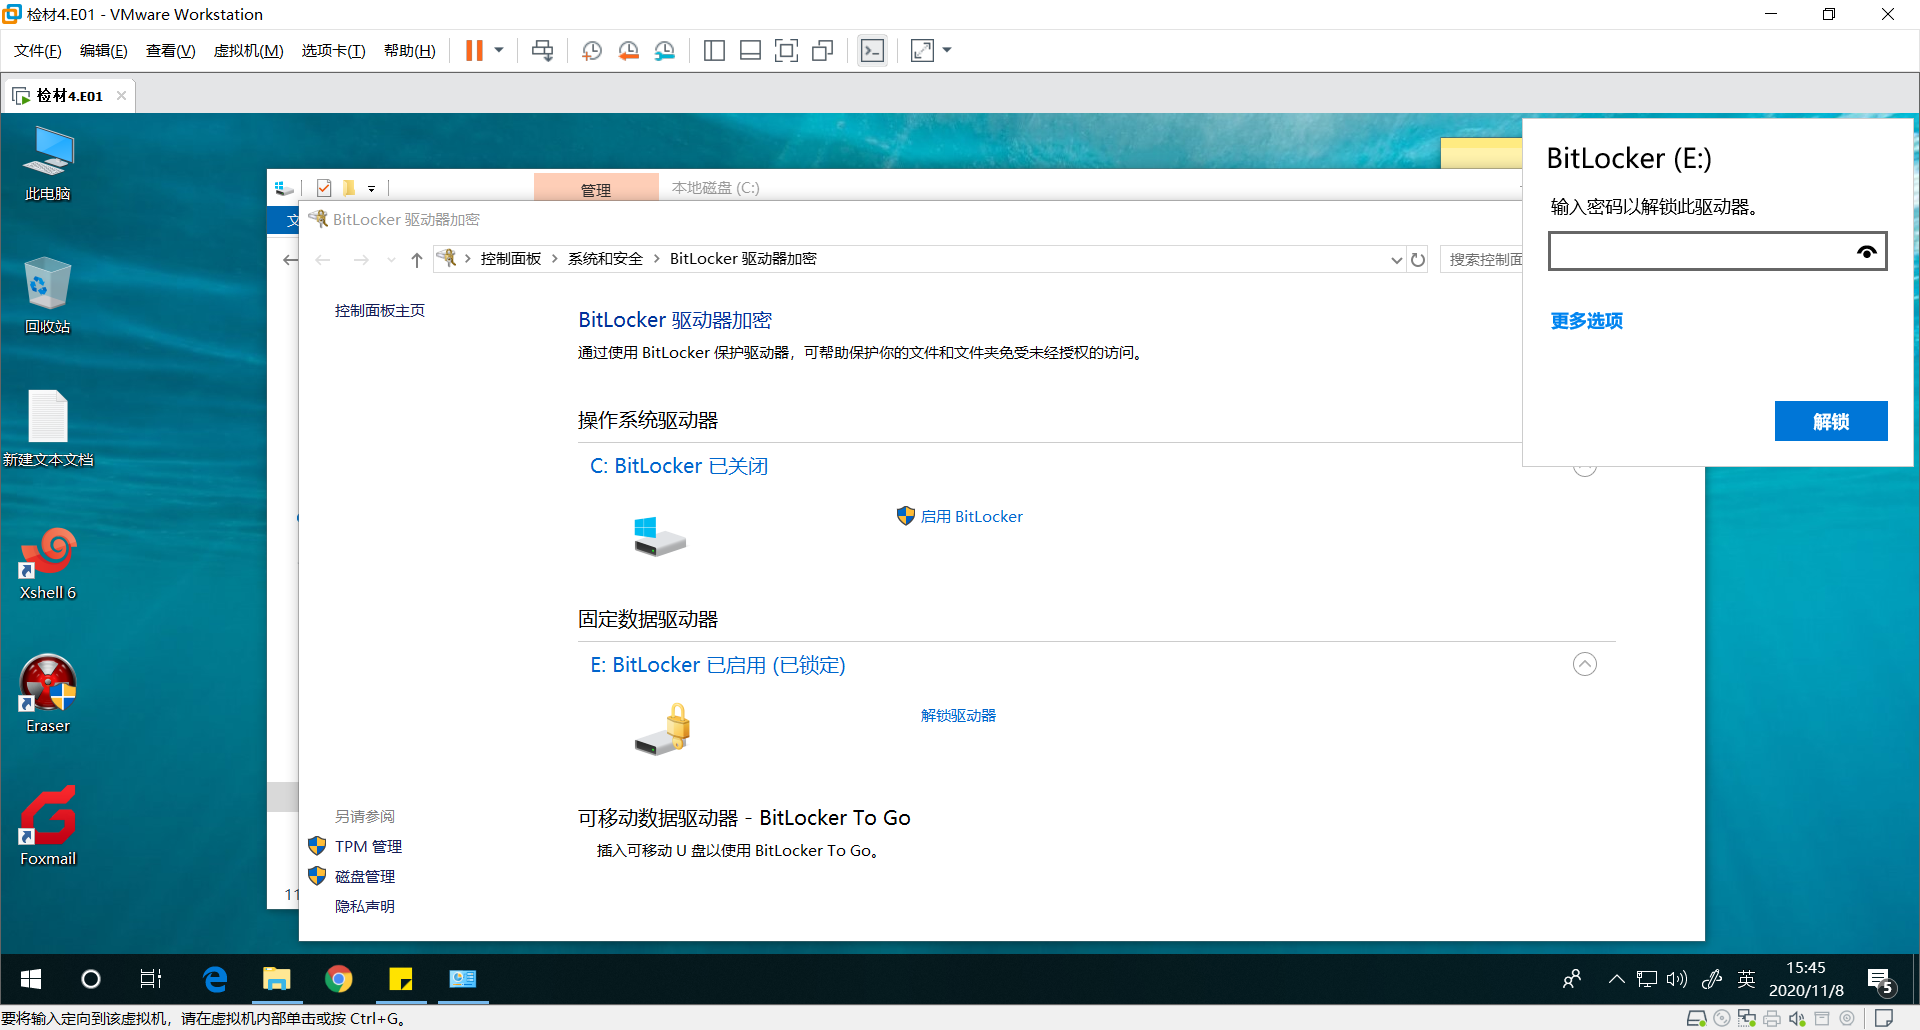Open File Explorer from the taskbar

click(x=277, y=980)
